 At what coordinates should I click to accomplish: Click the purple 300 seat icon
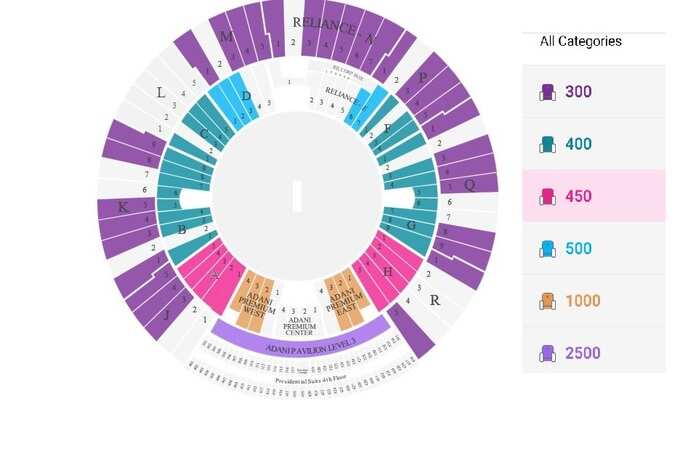click(547, 92)
